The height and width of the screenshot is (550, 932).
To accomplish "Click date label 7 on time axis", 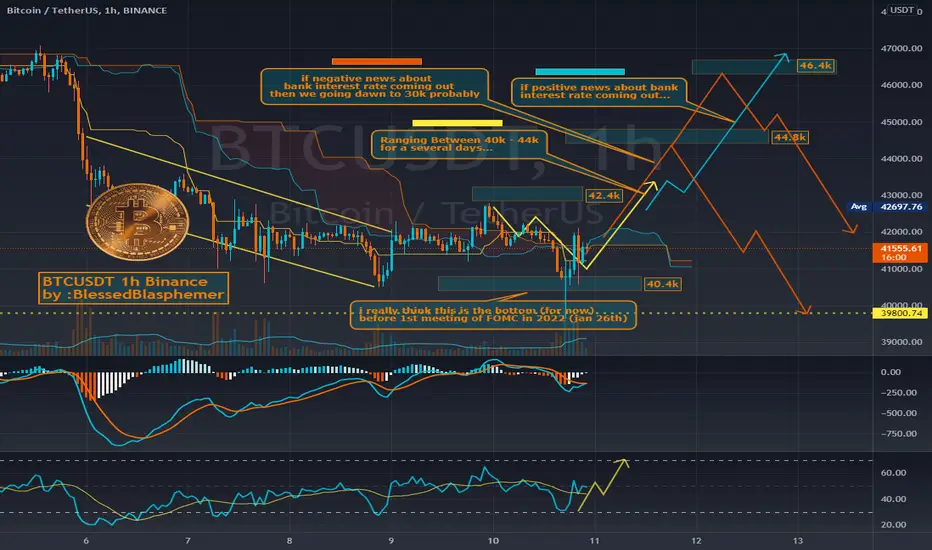I will (x=188, y=540).
